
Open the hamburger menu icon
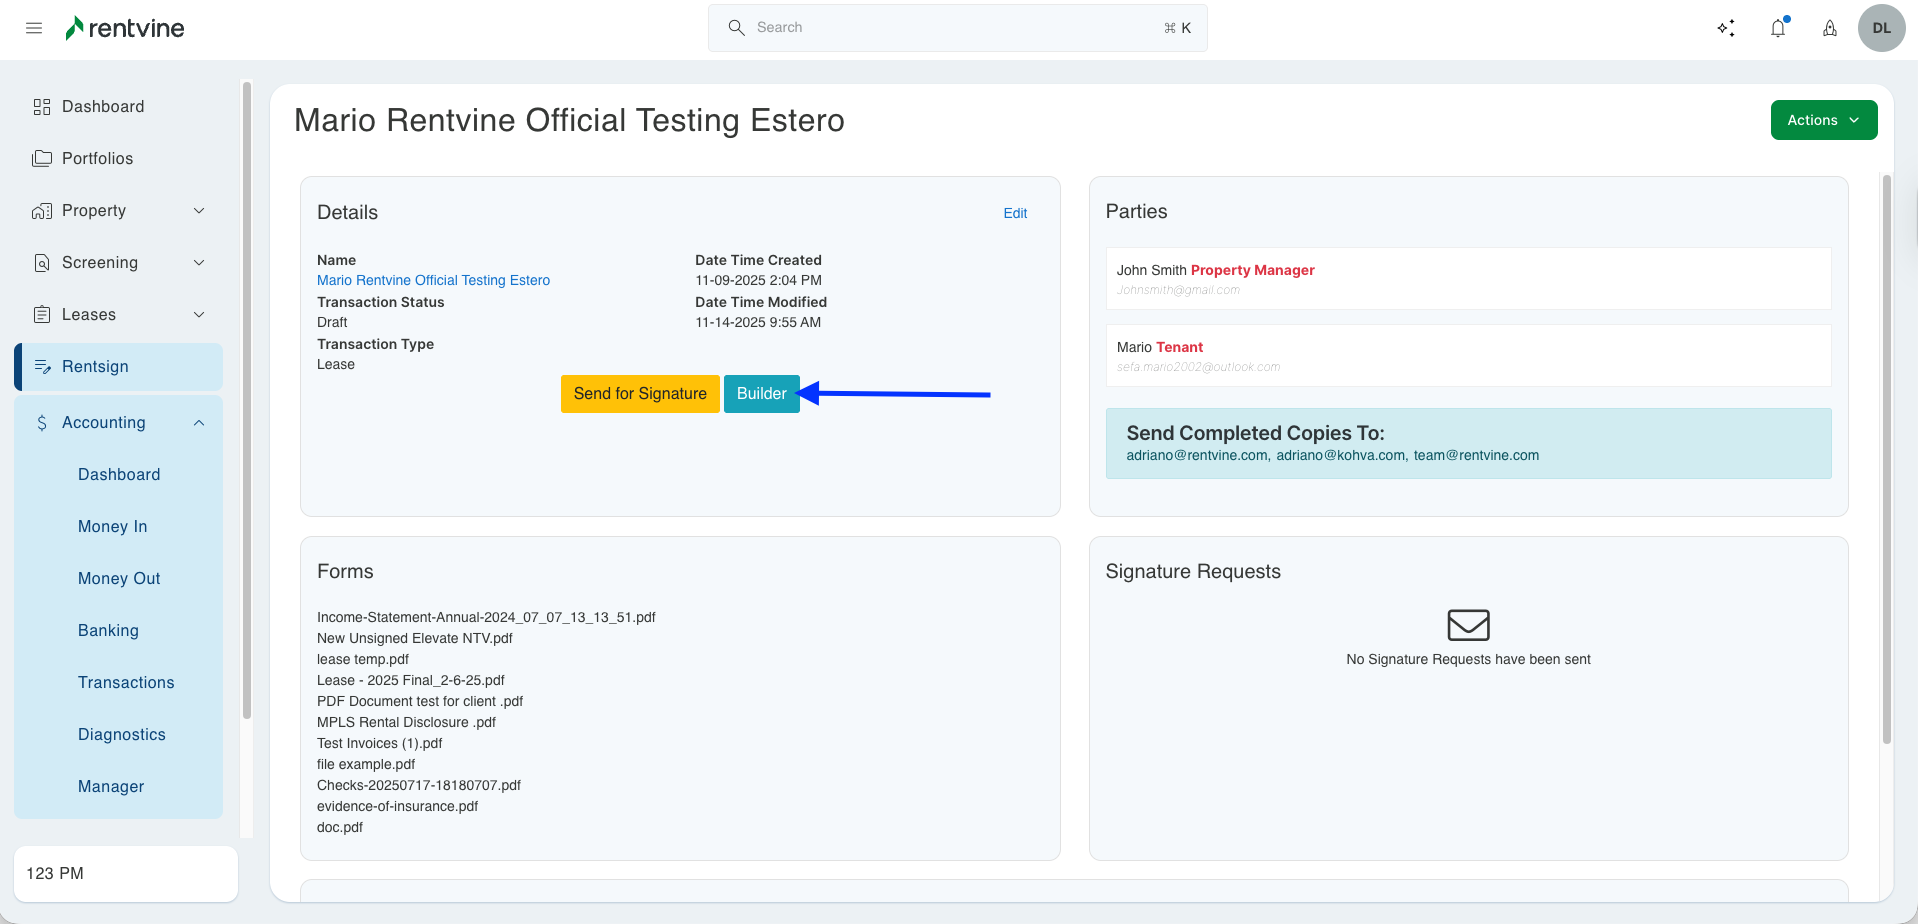(x=34, y=28)
